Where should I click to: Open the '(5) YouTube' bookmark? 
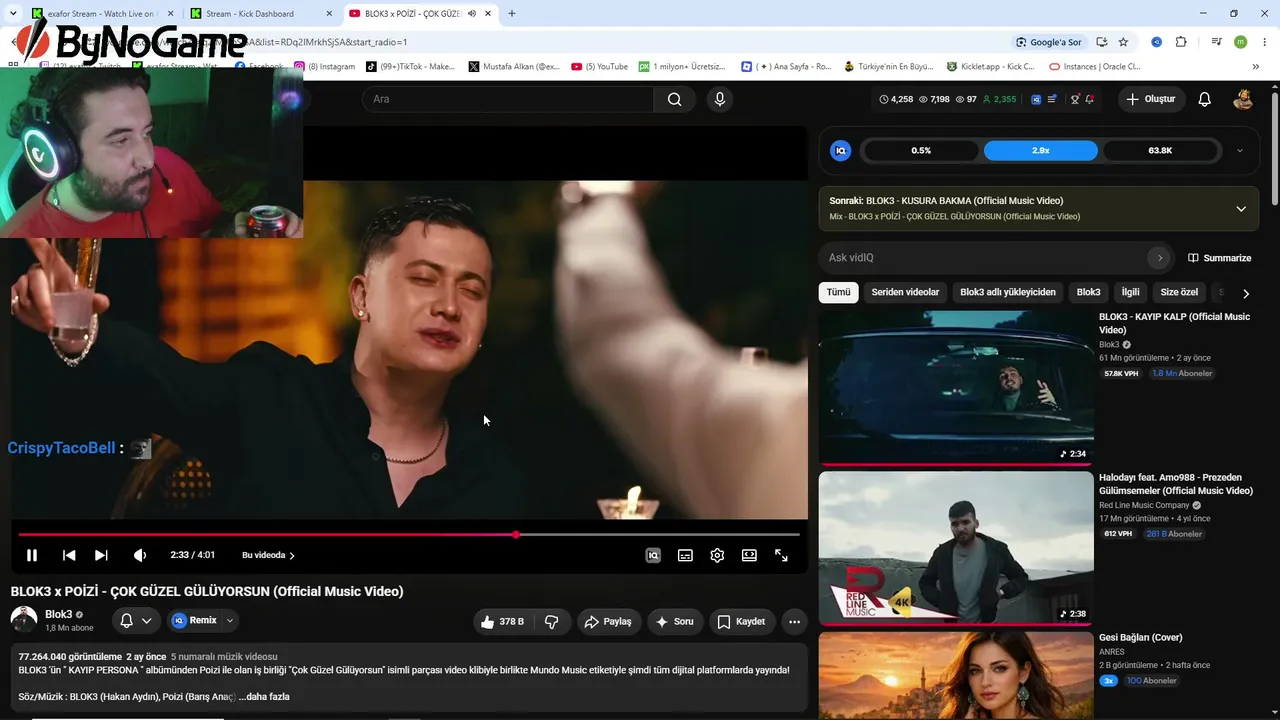tap(600, 67)
